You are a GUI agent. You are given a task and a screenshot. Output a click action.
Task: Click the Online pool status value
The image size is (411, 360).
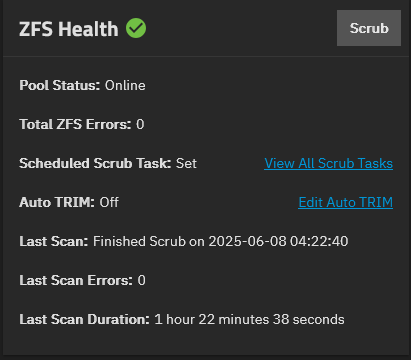click(125, 85)
